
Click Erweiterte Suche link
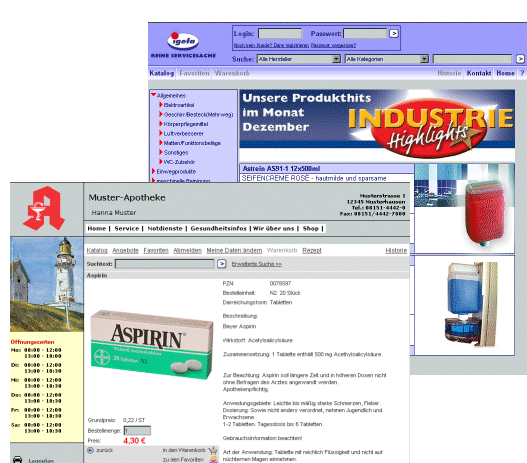(x=256, y=264)
